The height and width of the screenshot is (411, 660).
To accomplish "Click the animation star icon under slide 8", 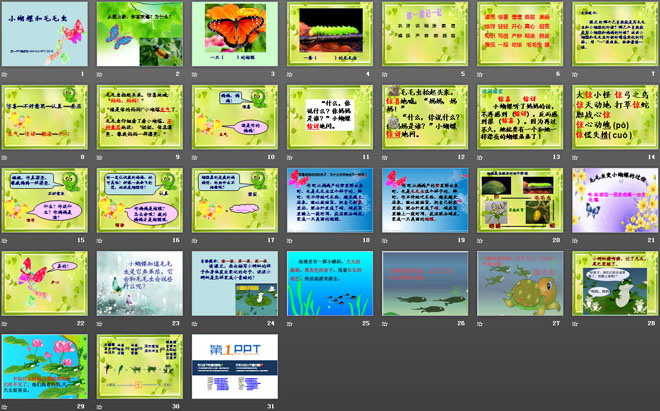I will 4,157.
